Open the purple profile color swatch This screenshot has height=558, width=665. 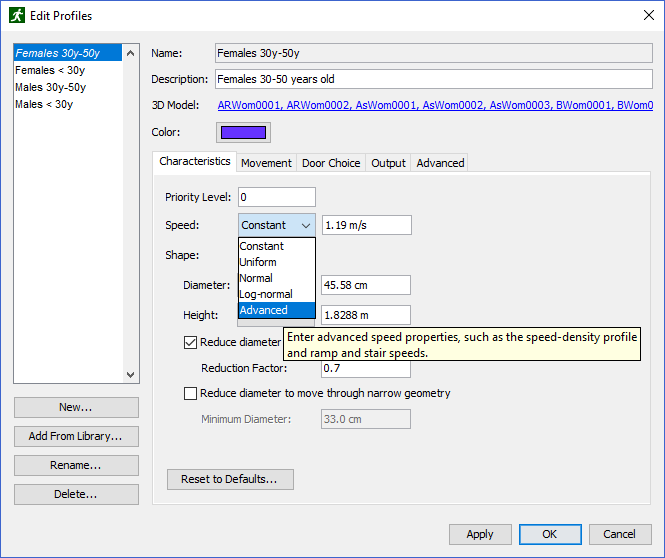[243, 132]
